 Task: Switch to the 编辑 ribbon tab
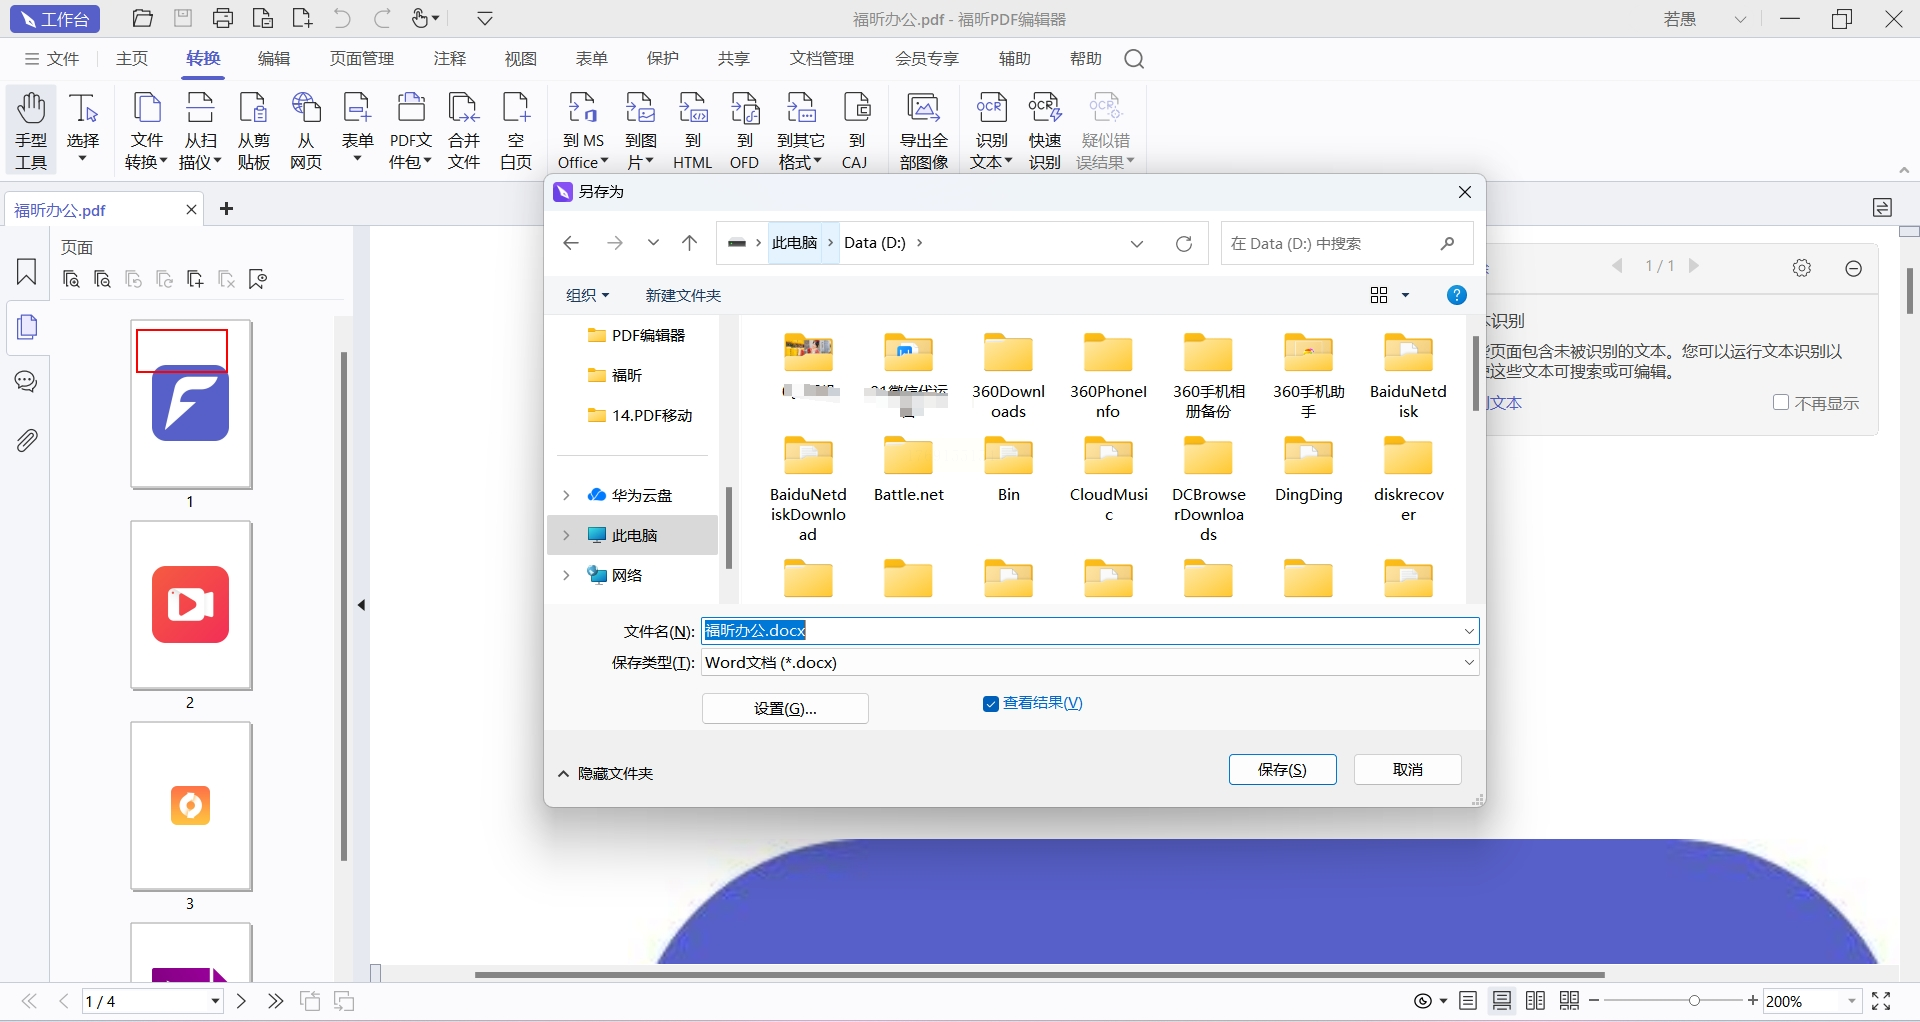(274, 59)
